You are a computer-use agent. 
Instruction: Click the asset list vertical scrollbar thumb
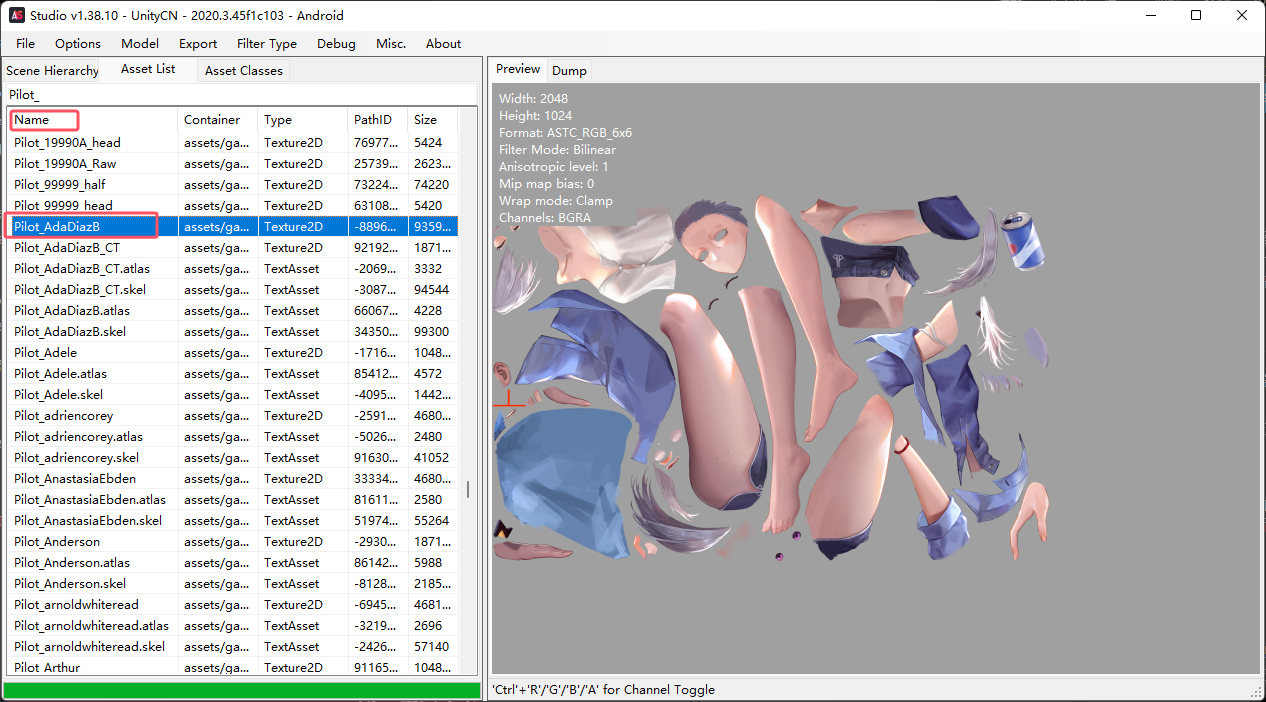click(x=467, y=489)
